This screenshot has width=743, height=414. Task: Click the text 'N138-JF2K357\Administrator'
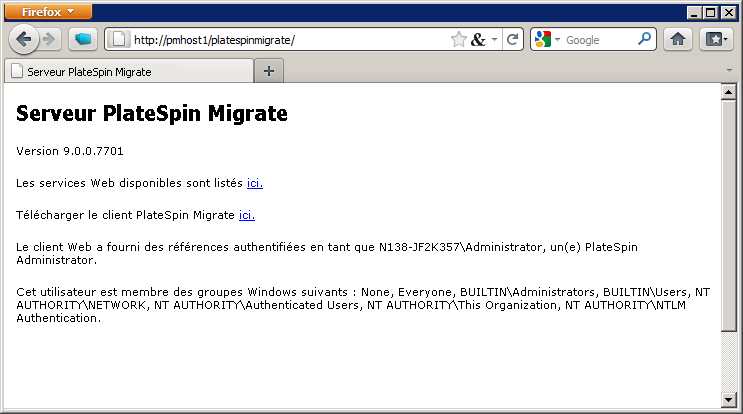tap(461, 247)
